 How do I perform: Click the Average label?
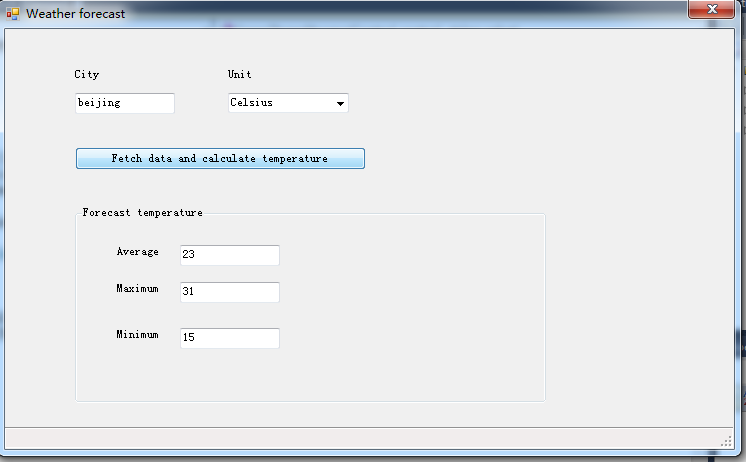pyautogui.click(x=137, y=252)
